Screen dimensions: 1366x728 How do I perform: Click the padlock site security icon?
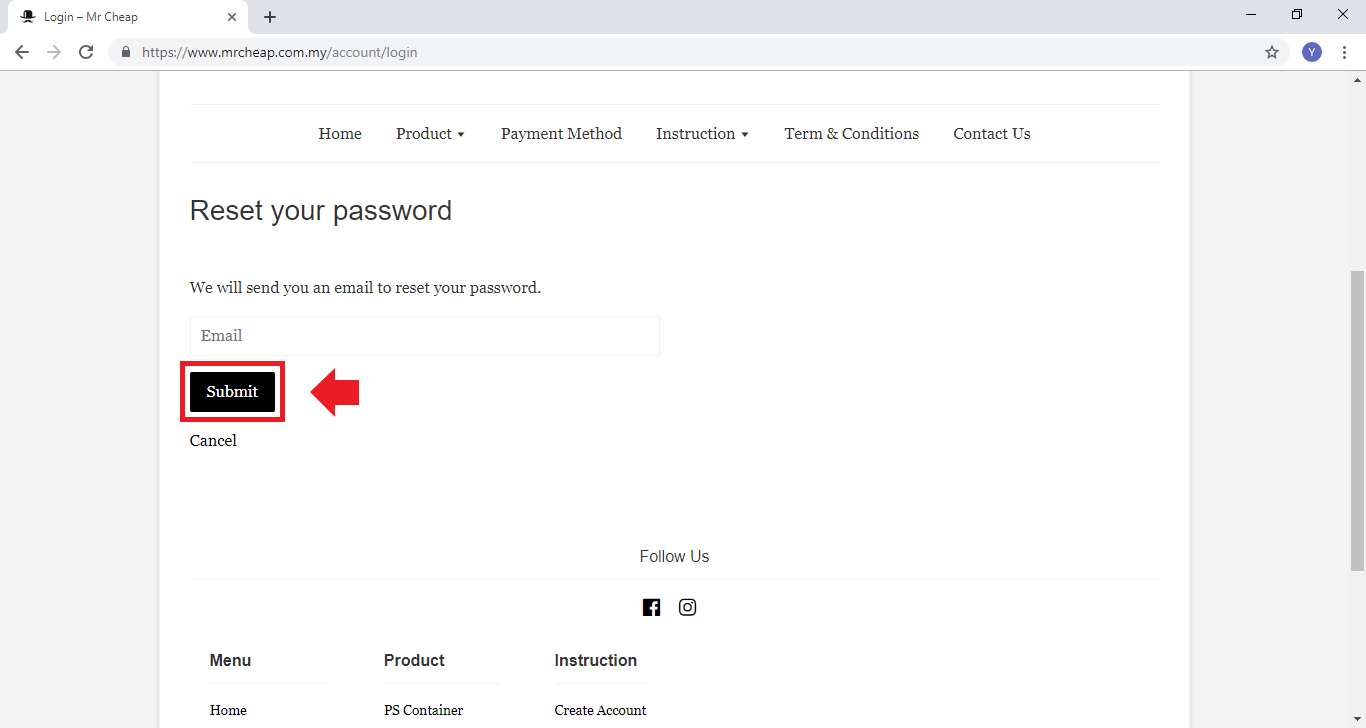[x=126, y=52]
